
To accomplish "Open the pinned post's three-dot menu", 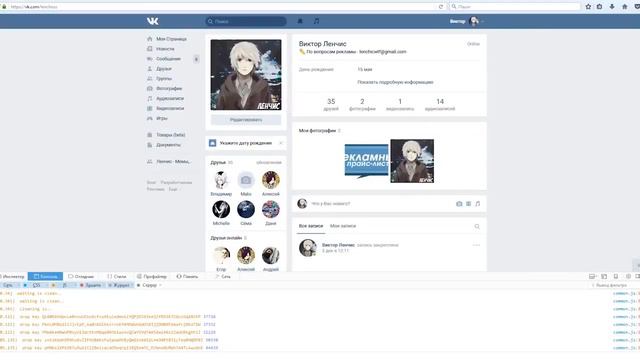I will (476, 245).
